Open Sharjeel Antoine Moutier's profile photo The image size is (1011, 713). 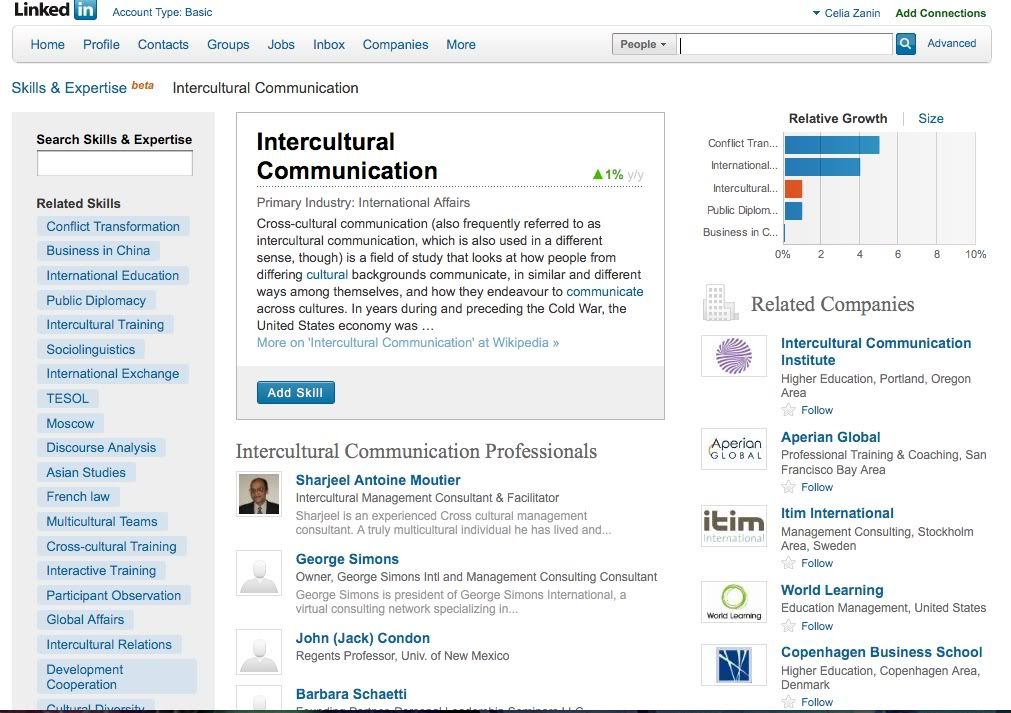pos(258,494)
